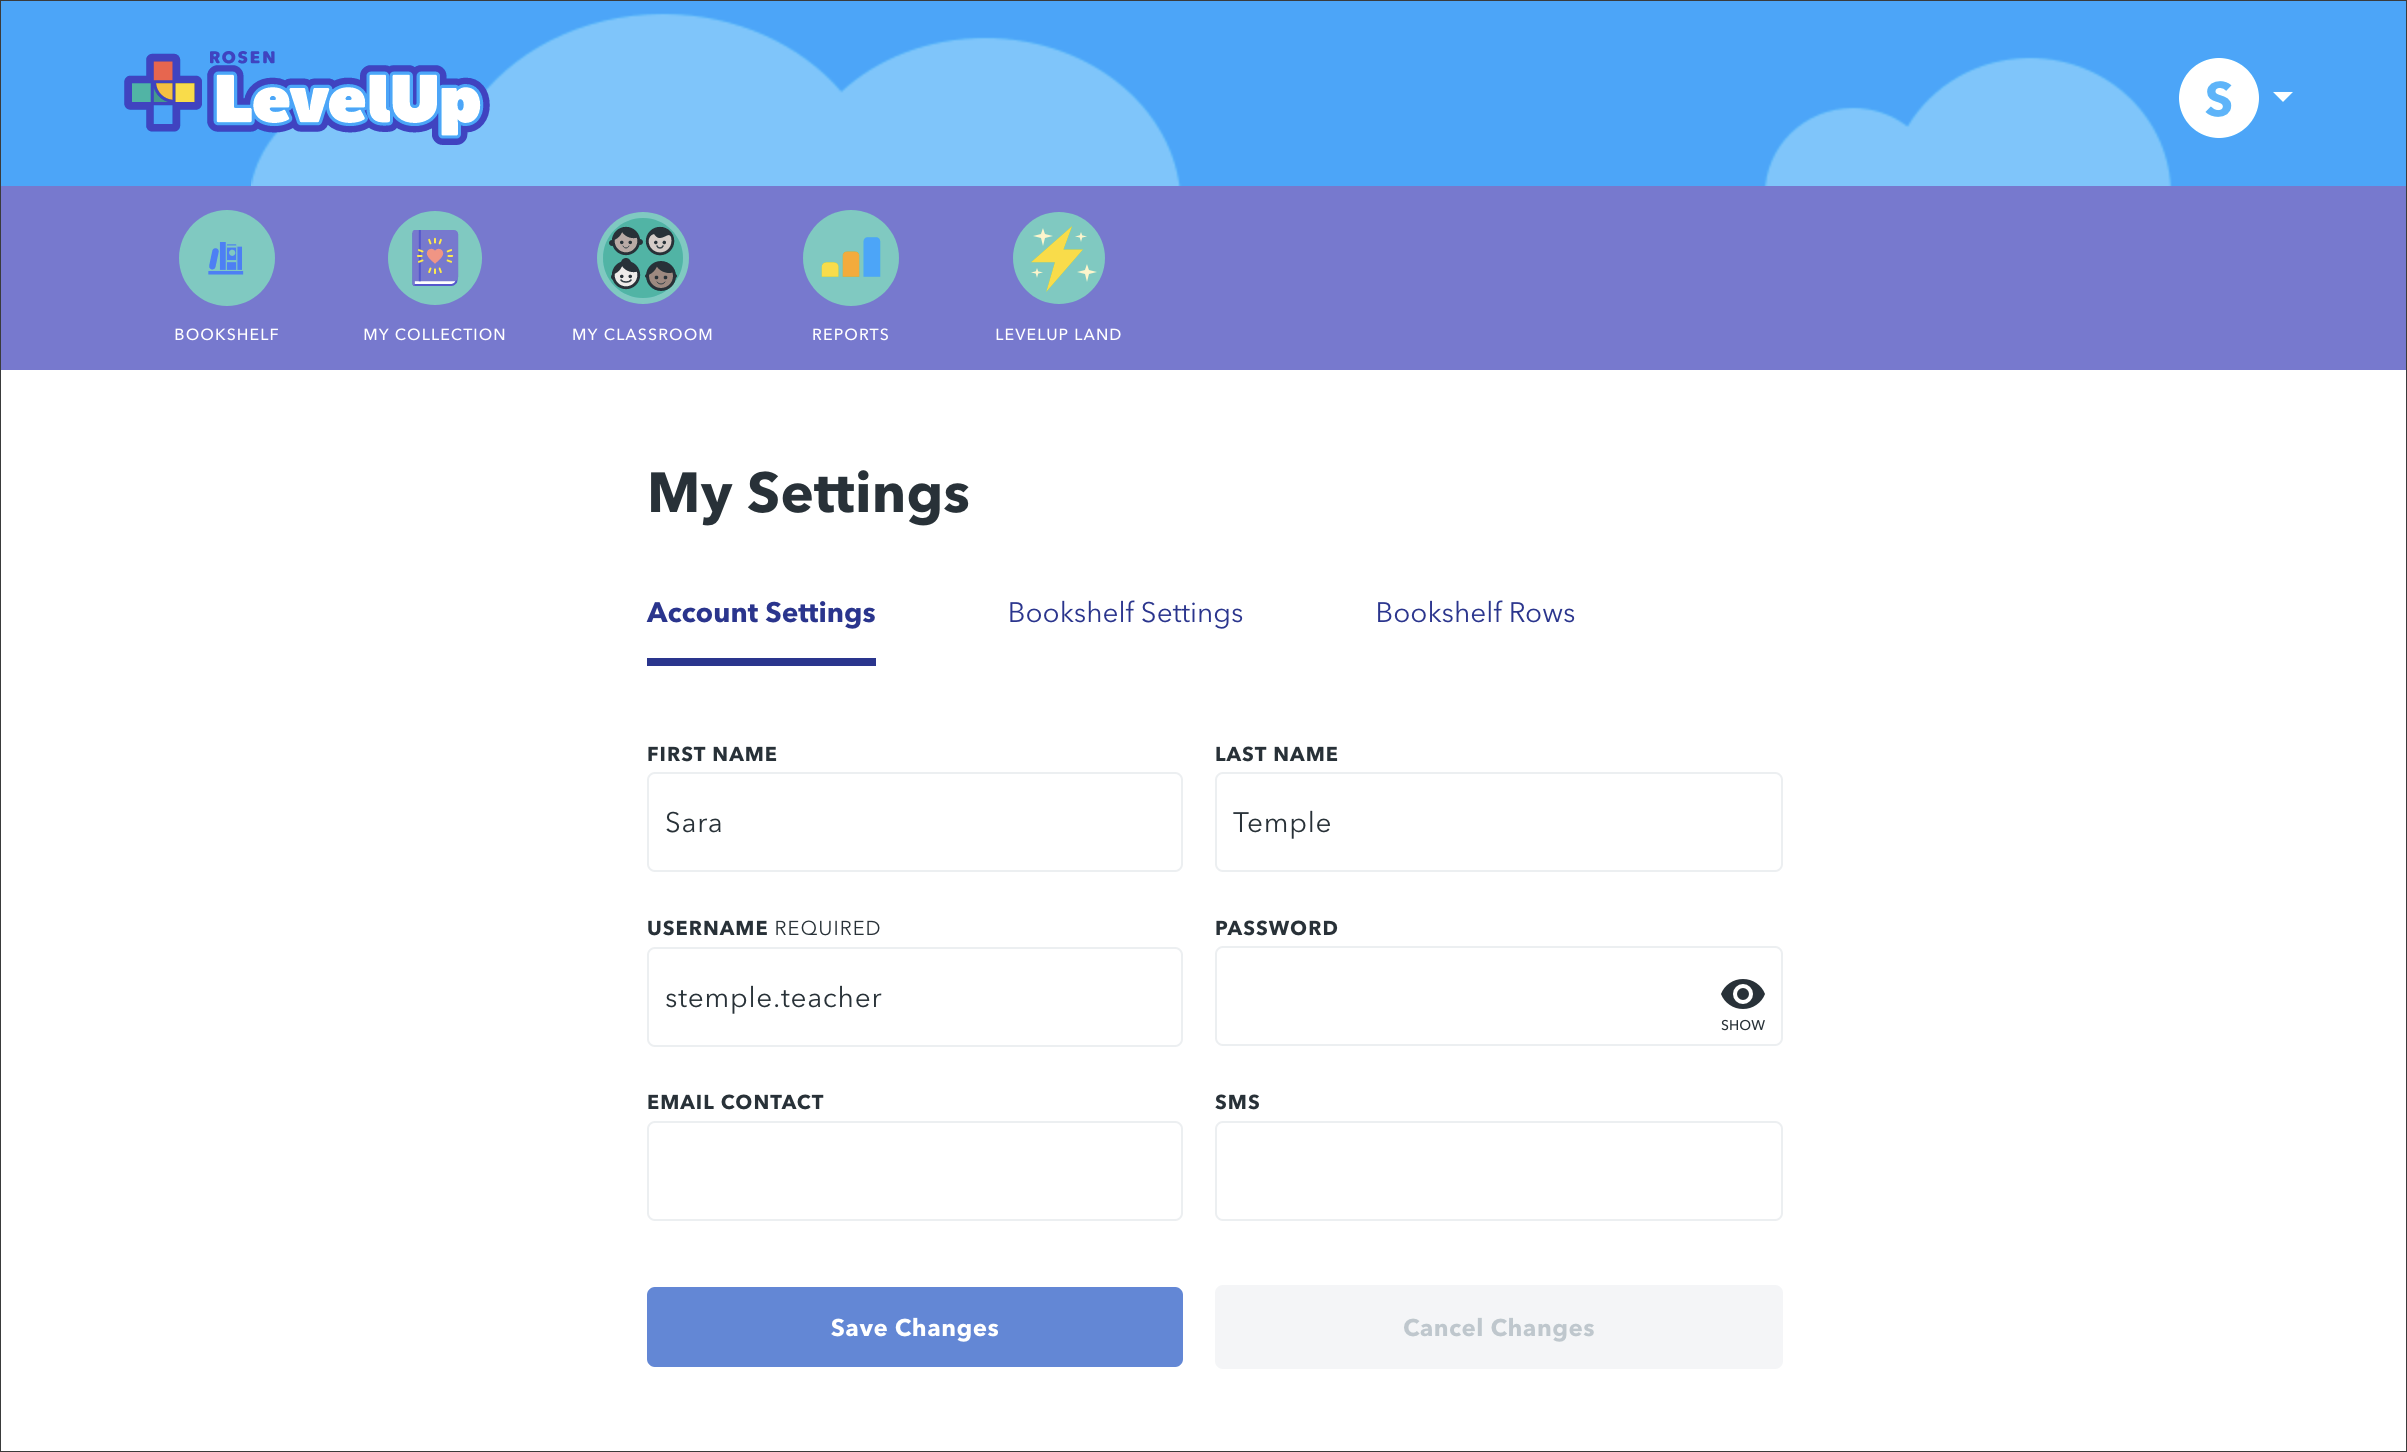
Task: Focus the Password input box
Action: [1450, 997]
